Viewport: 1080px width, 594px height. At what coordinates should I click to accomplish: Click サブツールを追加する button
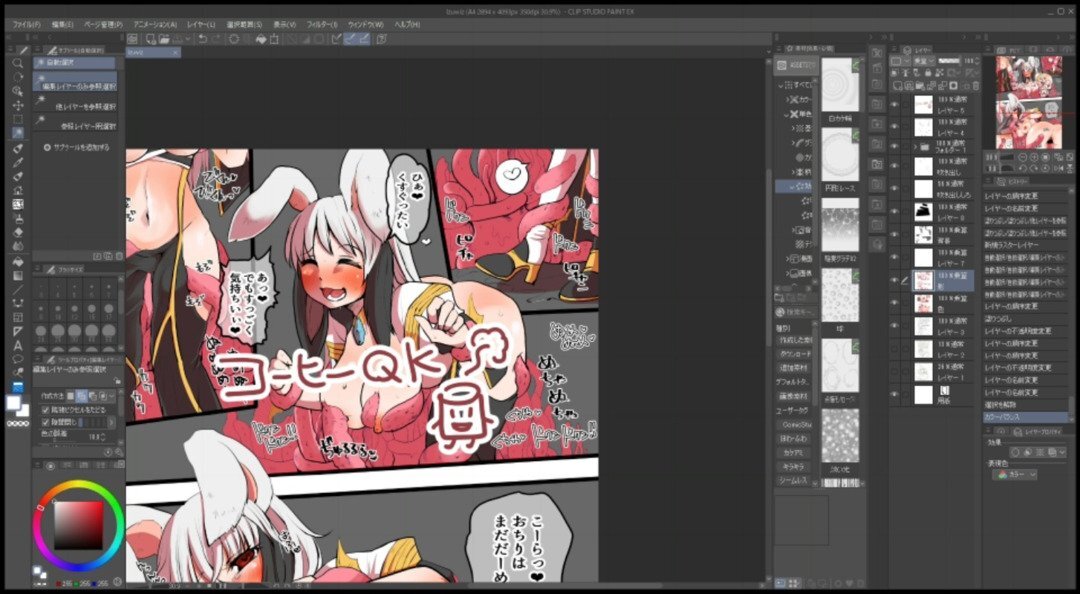point(76,147)
